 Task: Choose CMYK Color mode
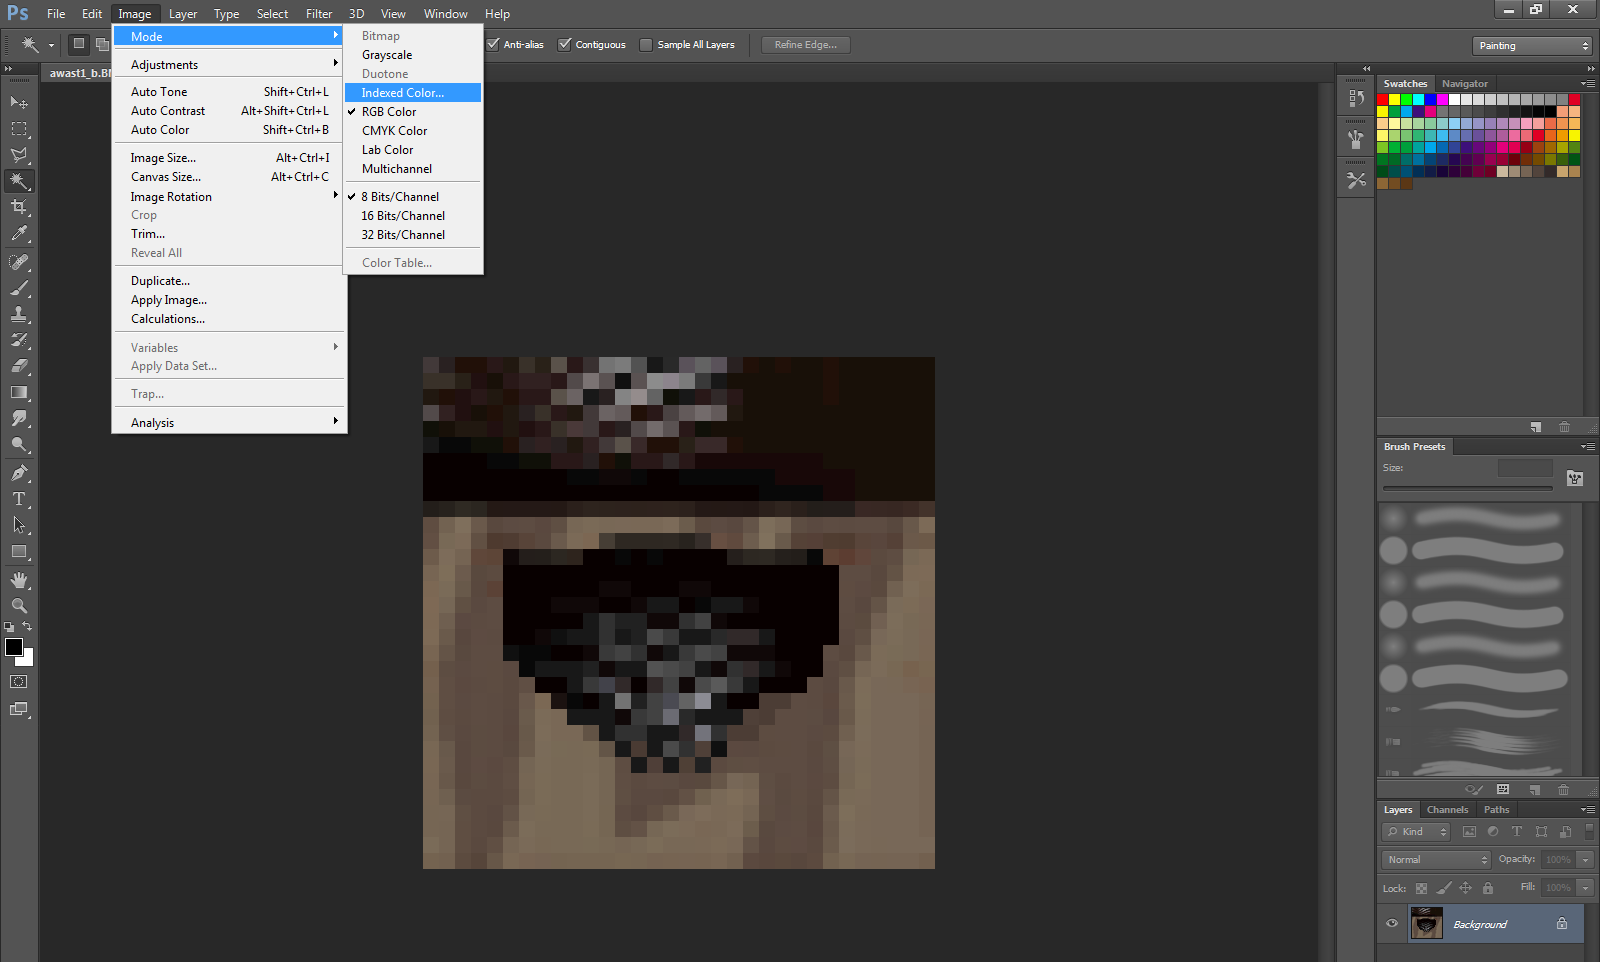pos(413,131)
